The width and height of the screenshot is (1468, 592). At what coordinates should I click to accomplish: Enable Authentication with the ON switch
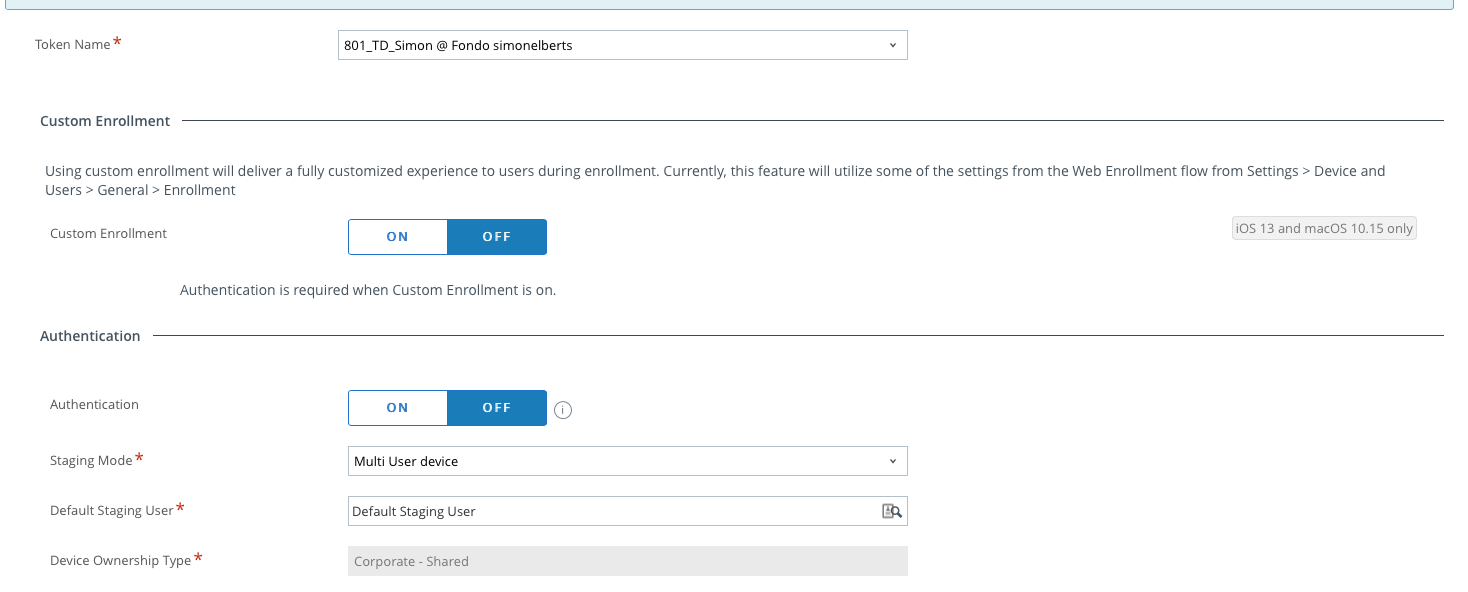(398, 408)
